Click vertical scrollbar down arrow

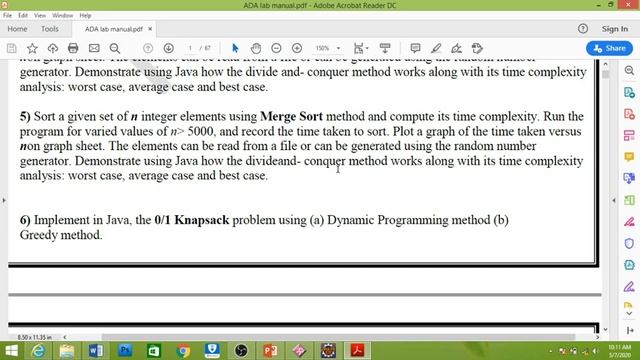605,329
